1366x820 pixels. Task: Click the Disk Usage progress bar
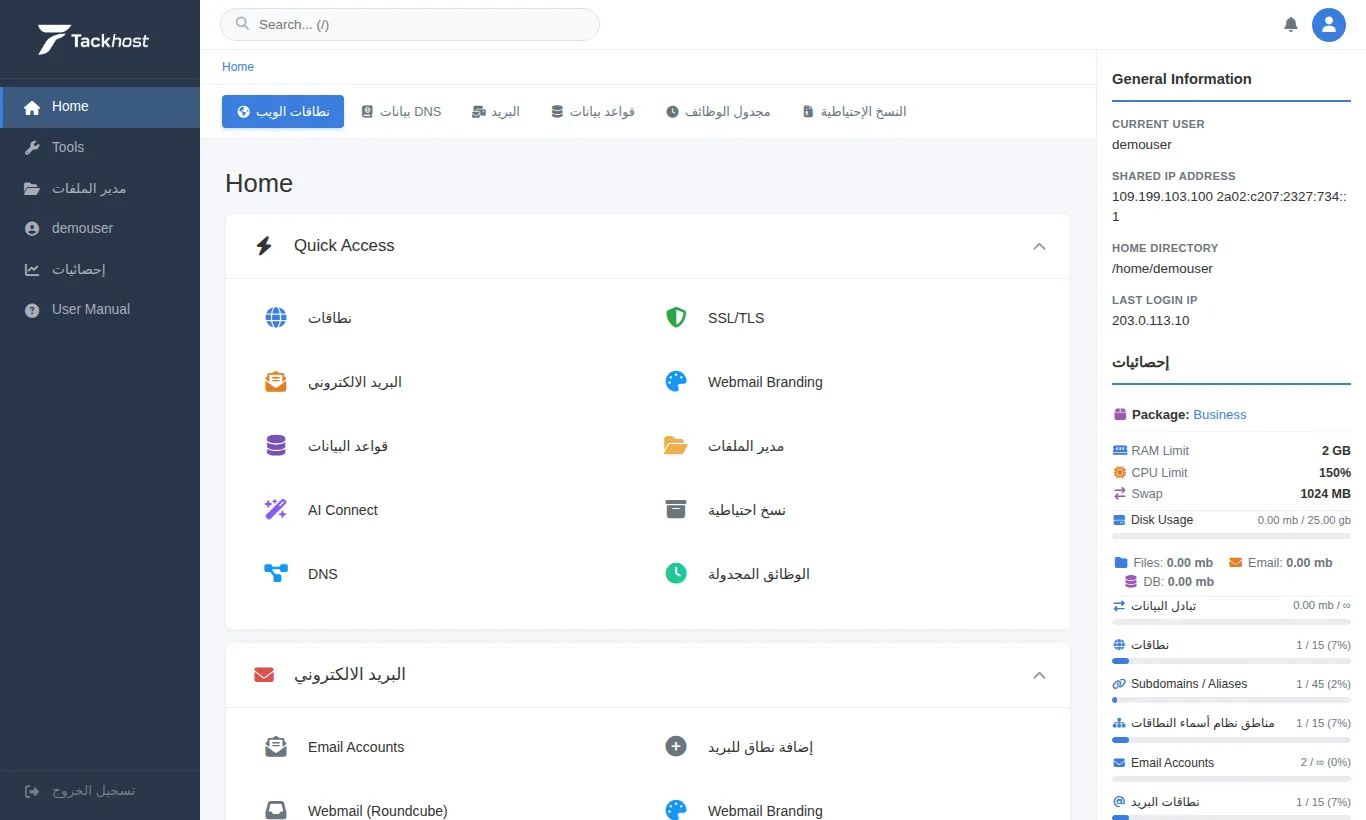click(x=1231, y=537)
